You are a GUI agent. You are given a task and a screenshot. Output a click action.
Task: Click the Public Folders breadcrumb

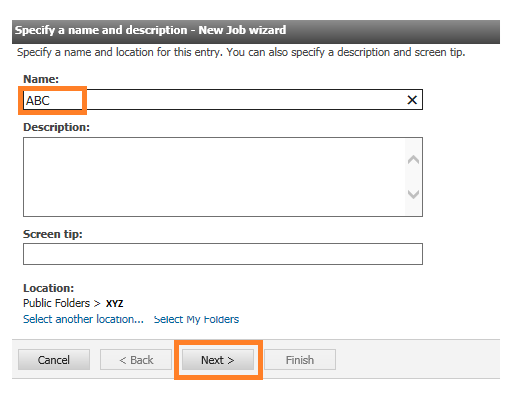[x=56, y=303]
